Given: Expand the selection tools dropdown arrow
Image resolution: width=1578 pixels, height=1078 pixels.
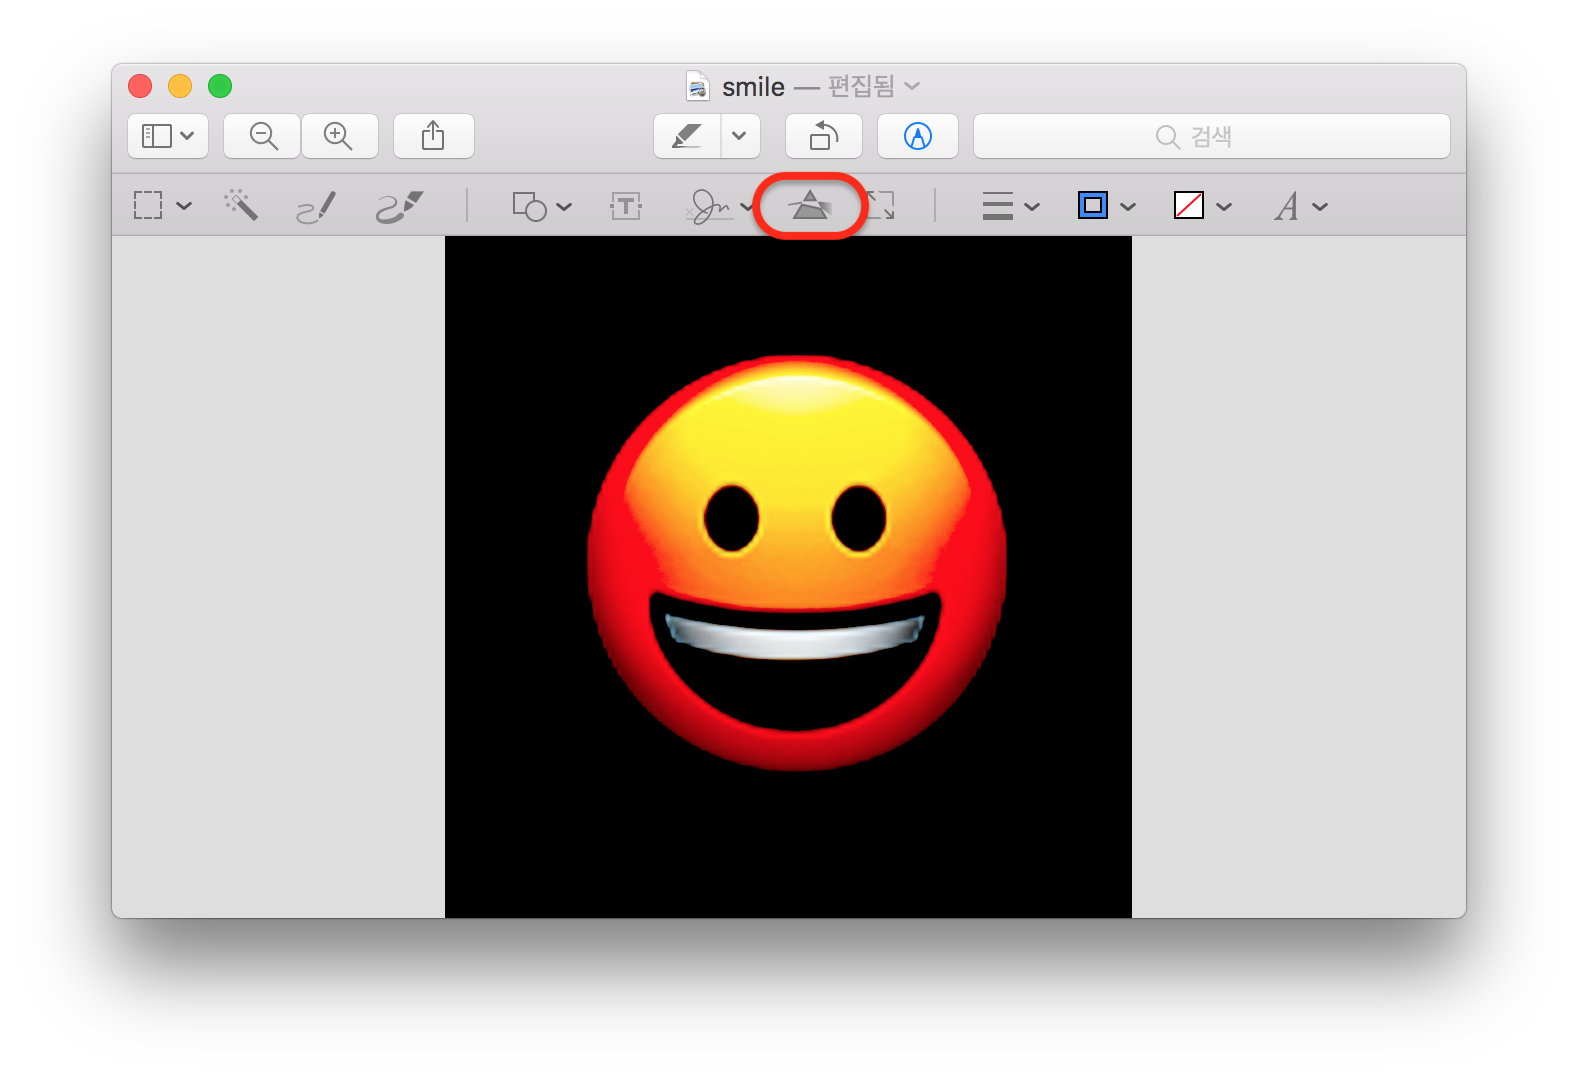Looking at the screenshot, I should click(184, 206).
